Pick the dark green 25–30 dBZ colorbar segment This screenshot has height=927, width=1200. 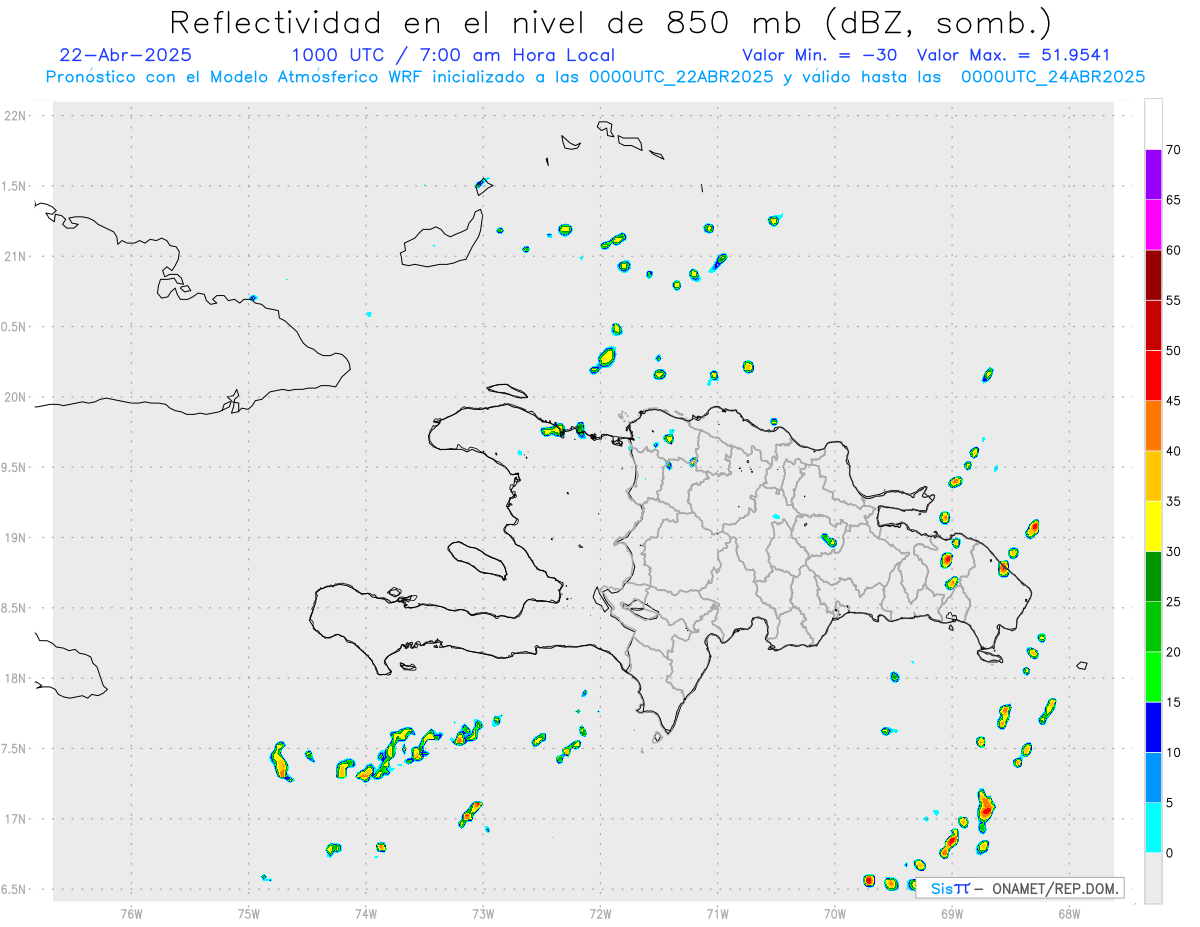[x=1153, y=577]
